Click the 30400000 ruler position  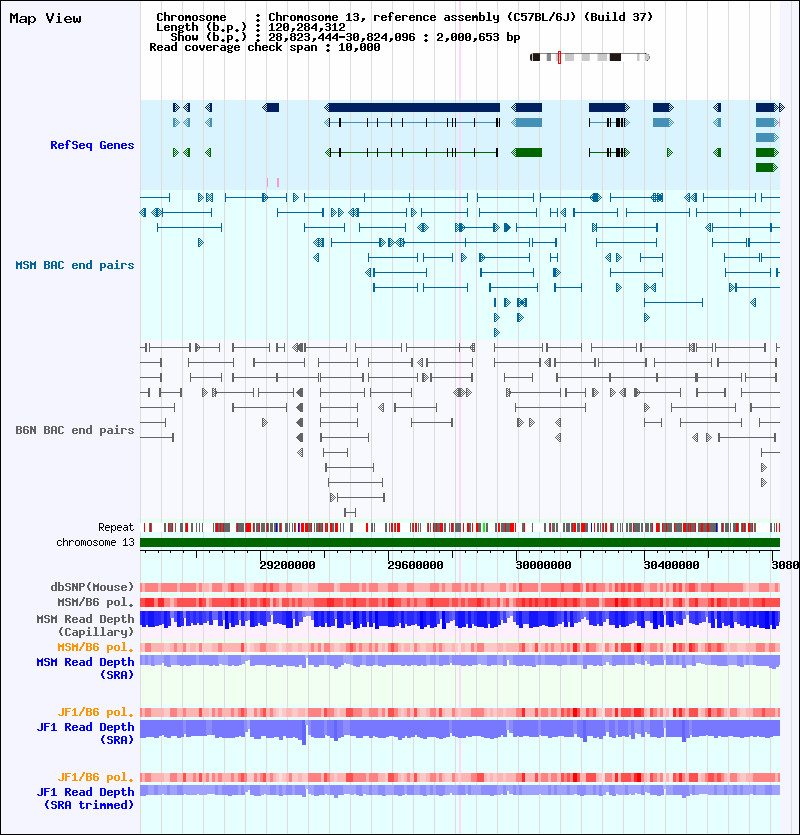671,565
